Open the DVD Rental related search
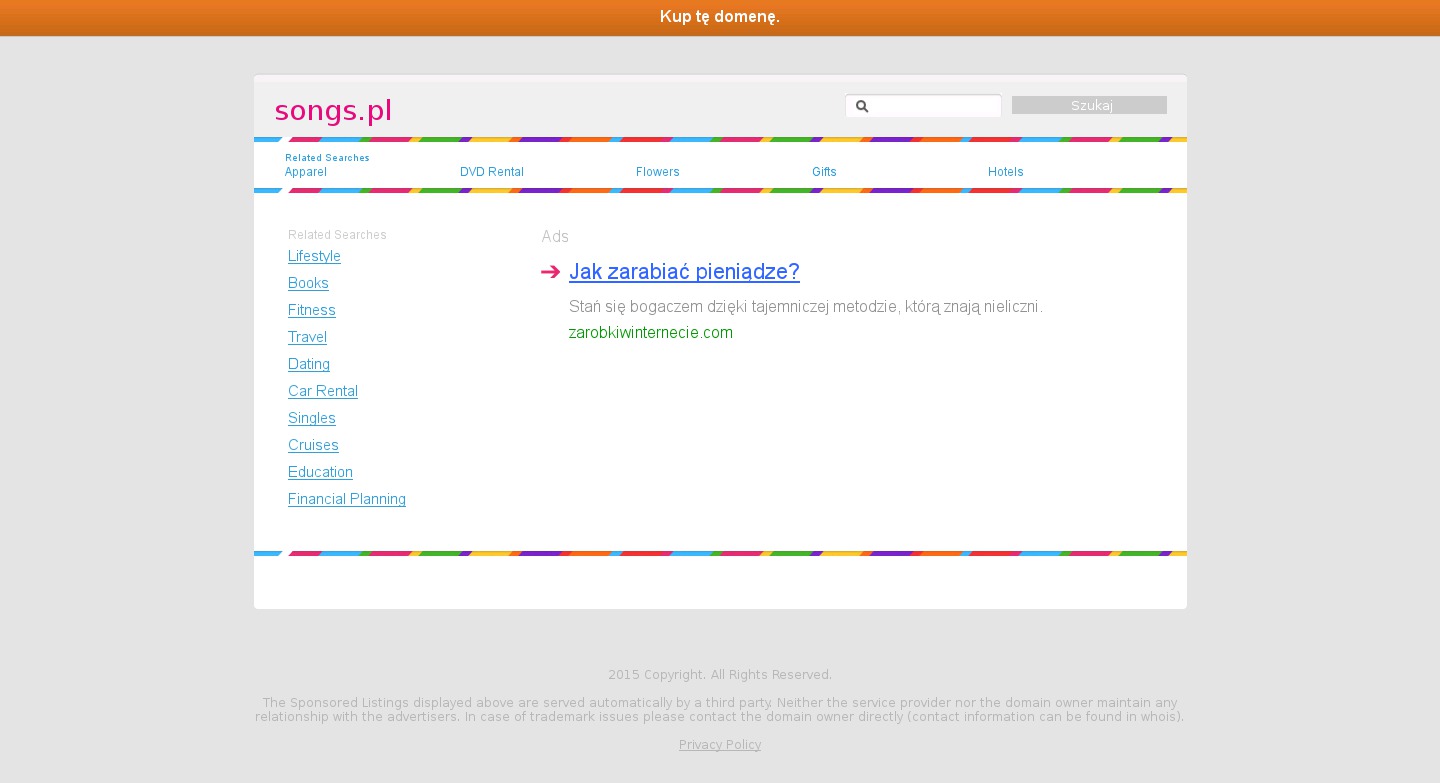 [x=492, y=172]
